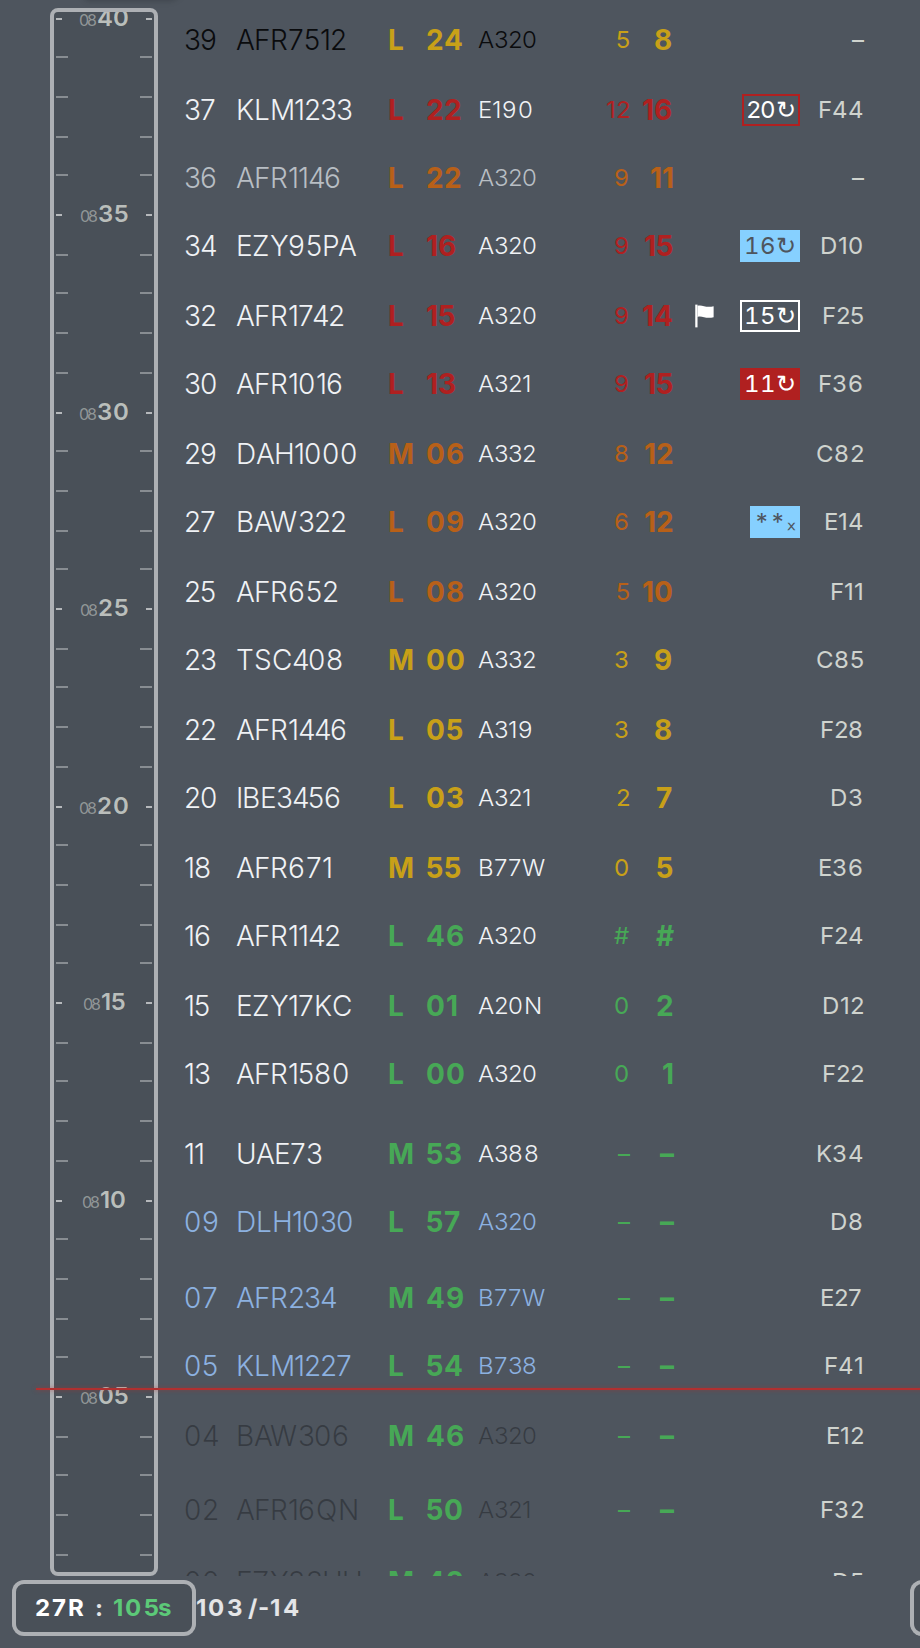920x1648 pixels.
Task: Click stand F11 on AFR652 row
Action: (x=846, y=592)
